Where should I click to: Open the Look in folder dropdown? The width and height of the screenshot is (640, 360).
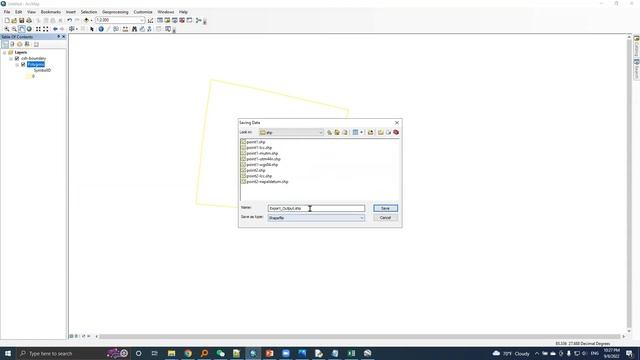tap(321, 132)
